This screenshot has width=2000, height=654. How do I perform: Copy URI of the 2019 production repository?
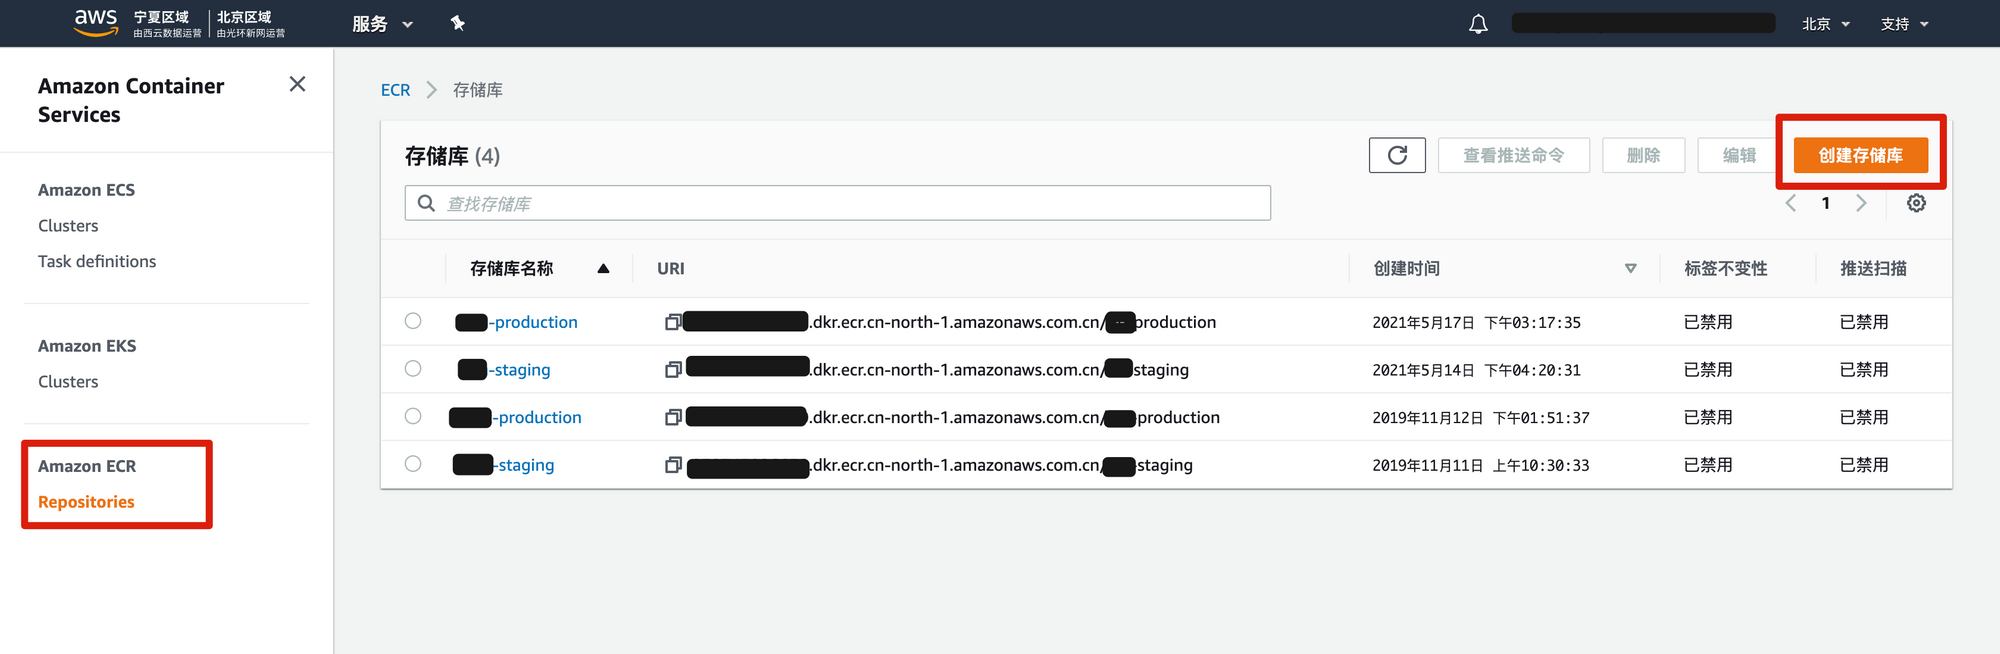(x=673, y=417)
